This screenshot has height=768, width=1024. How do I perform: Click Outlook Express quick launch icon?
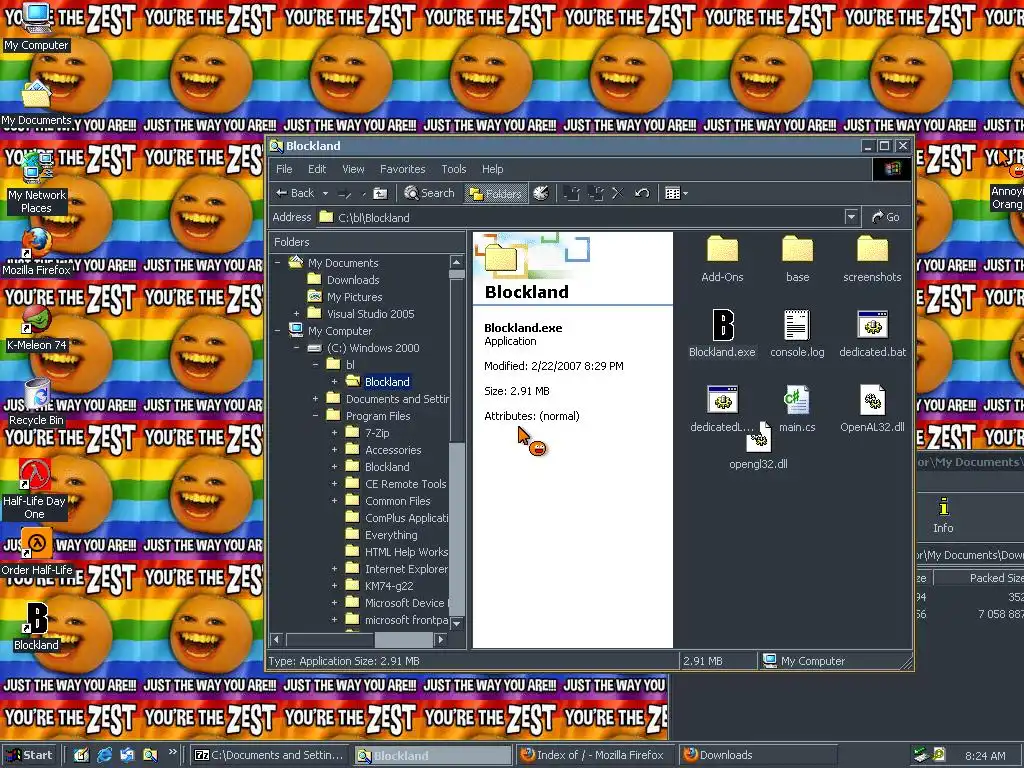(127, 755)
